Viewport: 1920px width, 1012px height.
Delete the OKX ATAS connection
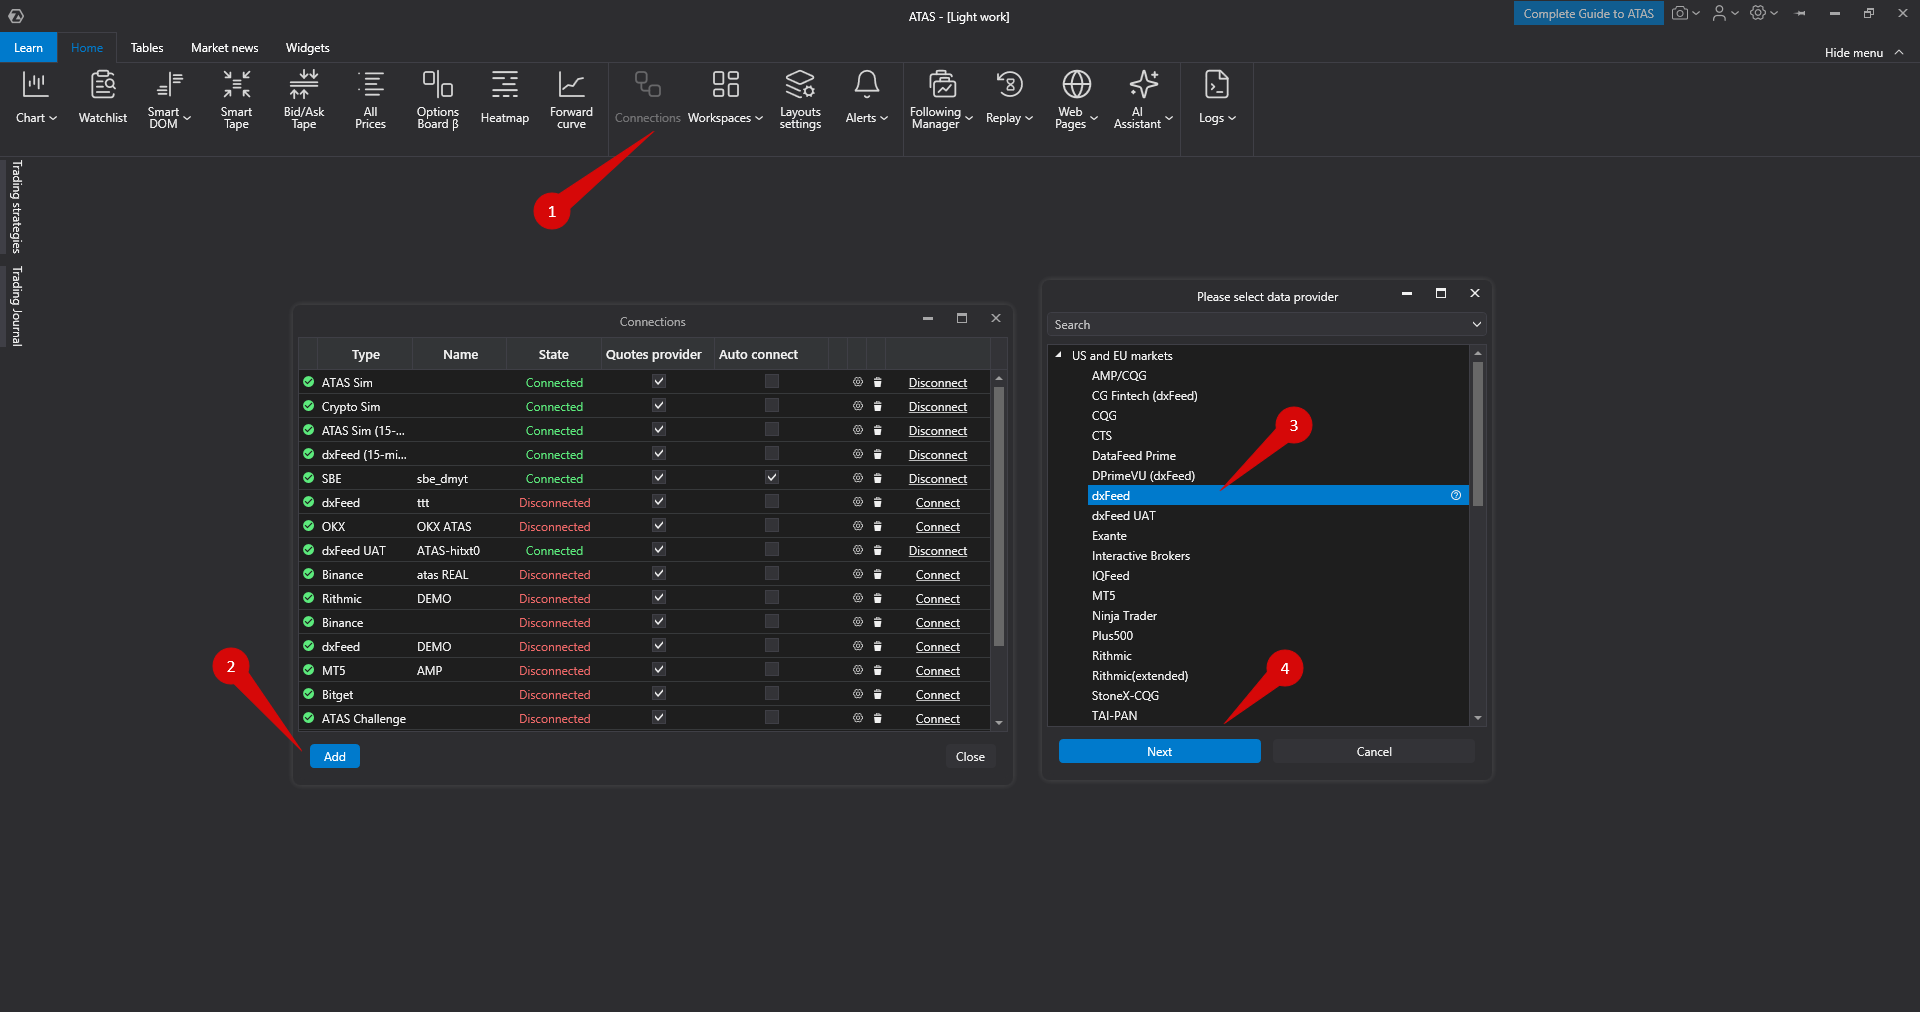pyautogui.click(x=877, y=526)
